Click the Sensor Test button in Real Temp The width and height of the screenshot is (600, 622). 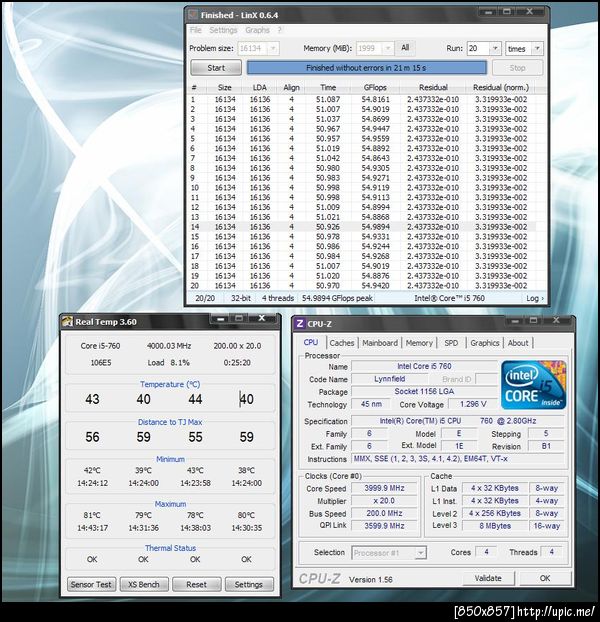point(91,584)
